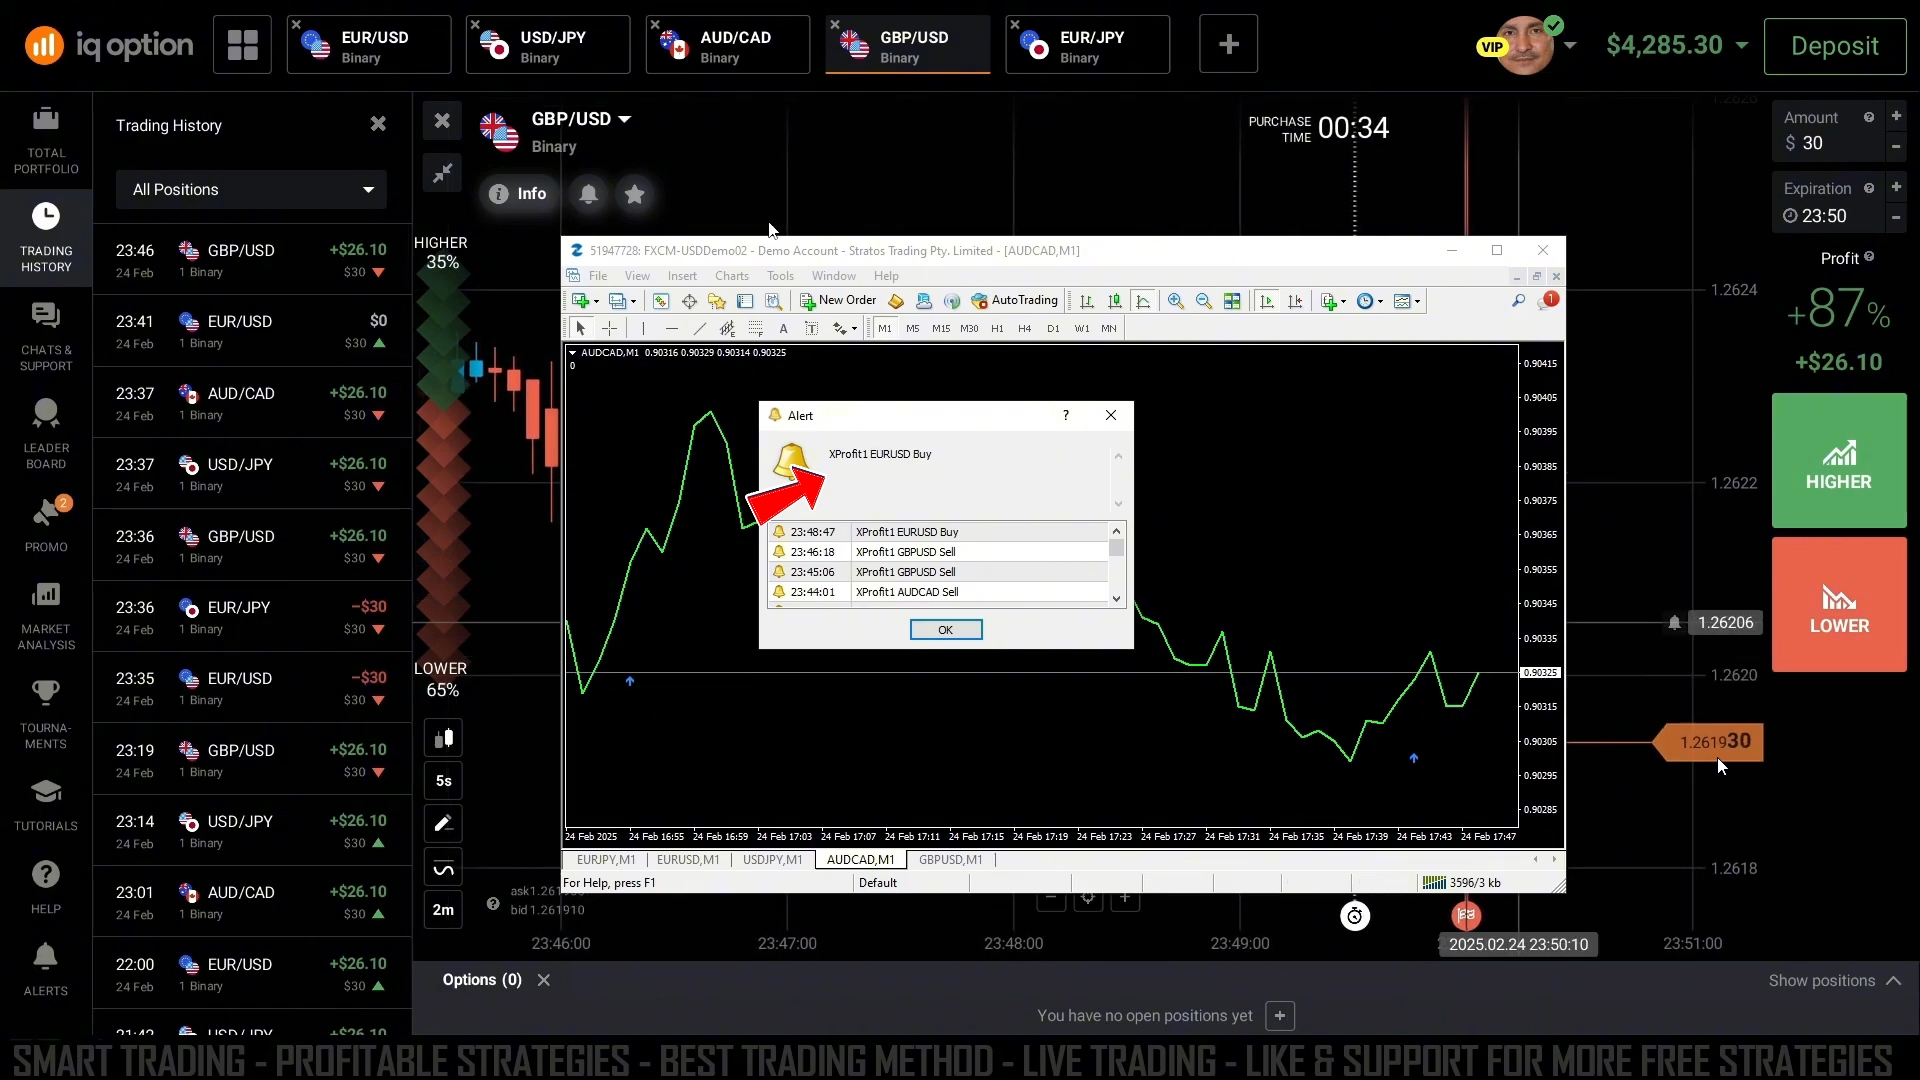Click MetaTrader New Order button
The image size is (1920, 1080).
tap(838, 300)
